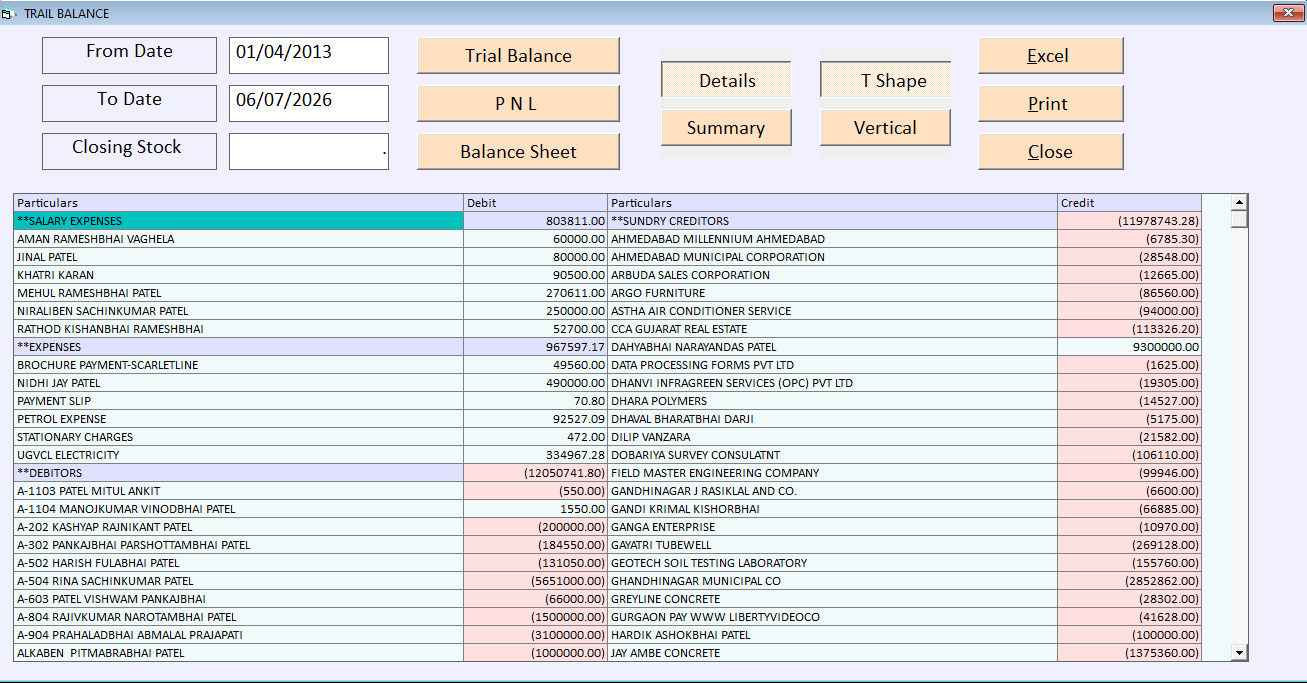Select CCA GUJARAT REAL ESTATE entry
Screen dimensions: 1307x684
(x=833, y=329)
